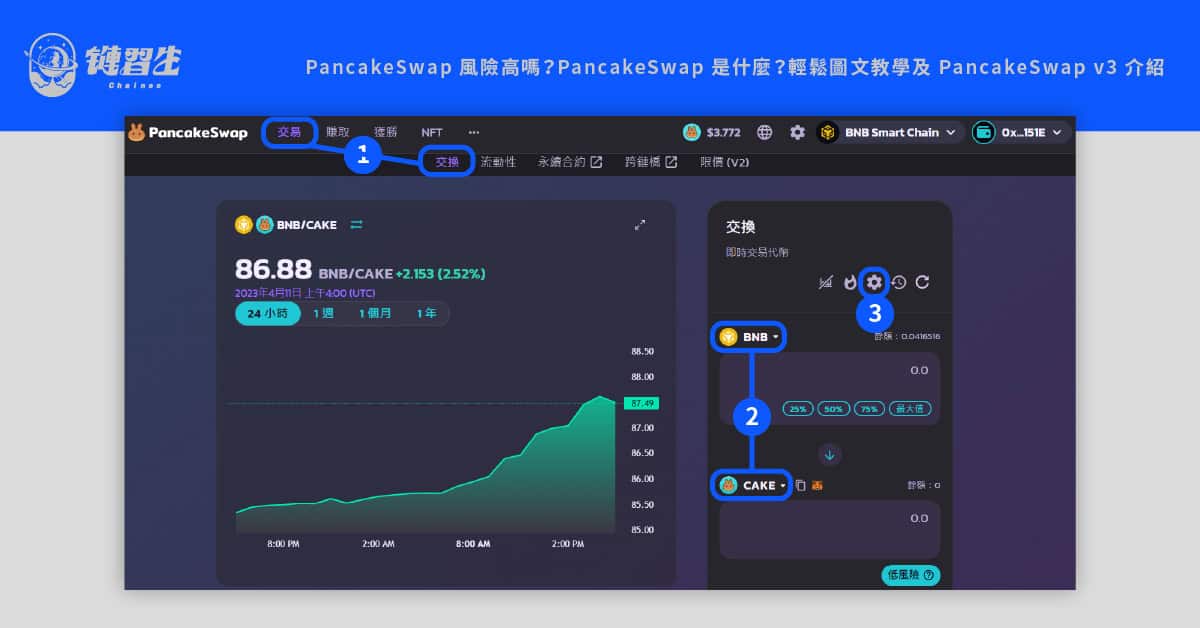
Task: Swap token positions with down arrow
Action: [x=830, y=454]
